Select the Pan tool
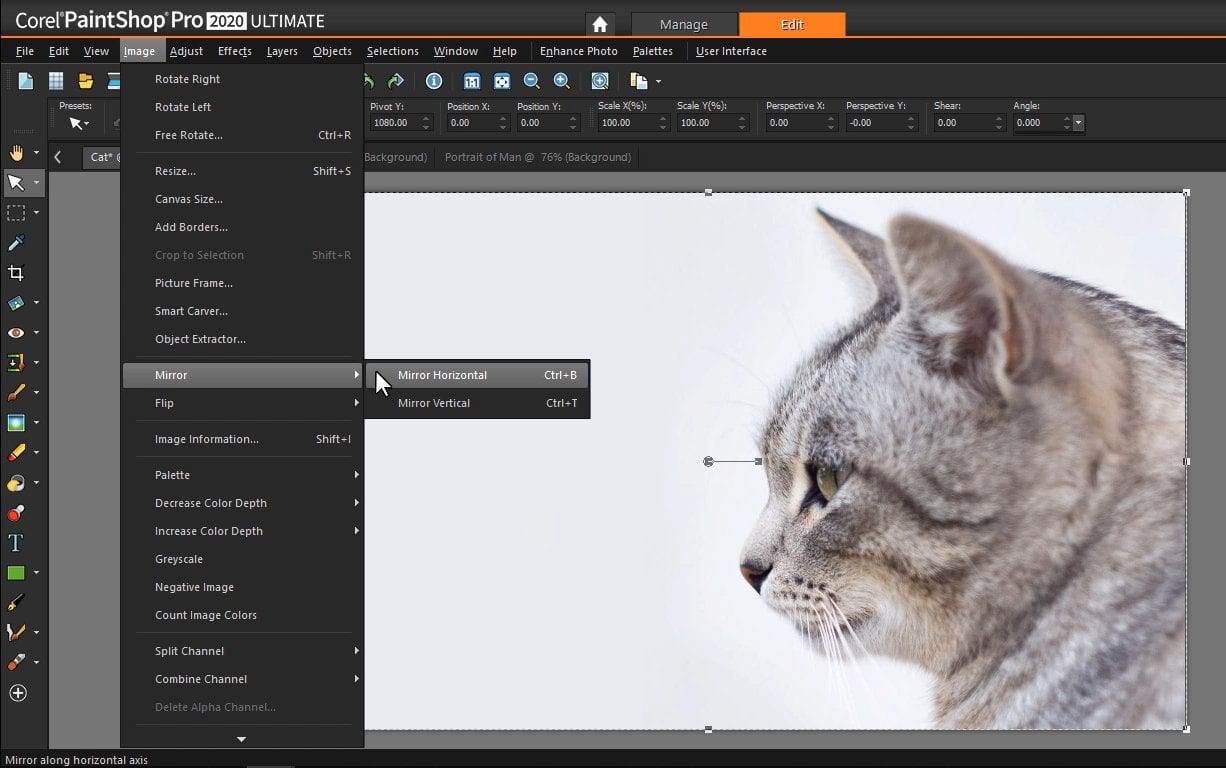 17,152
